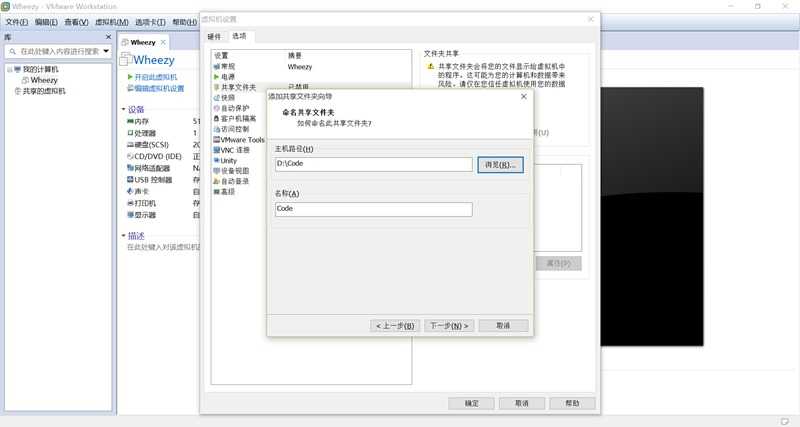Click the name field containing Code
The image size is (800, 427).
pyautogui.click(x=373, y=209)
